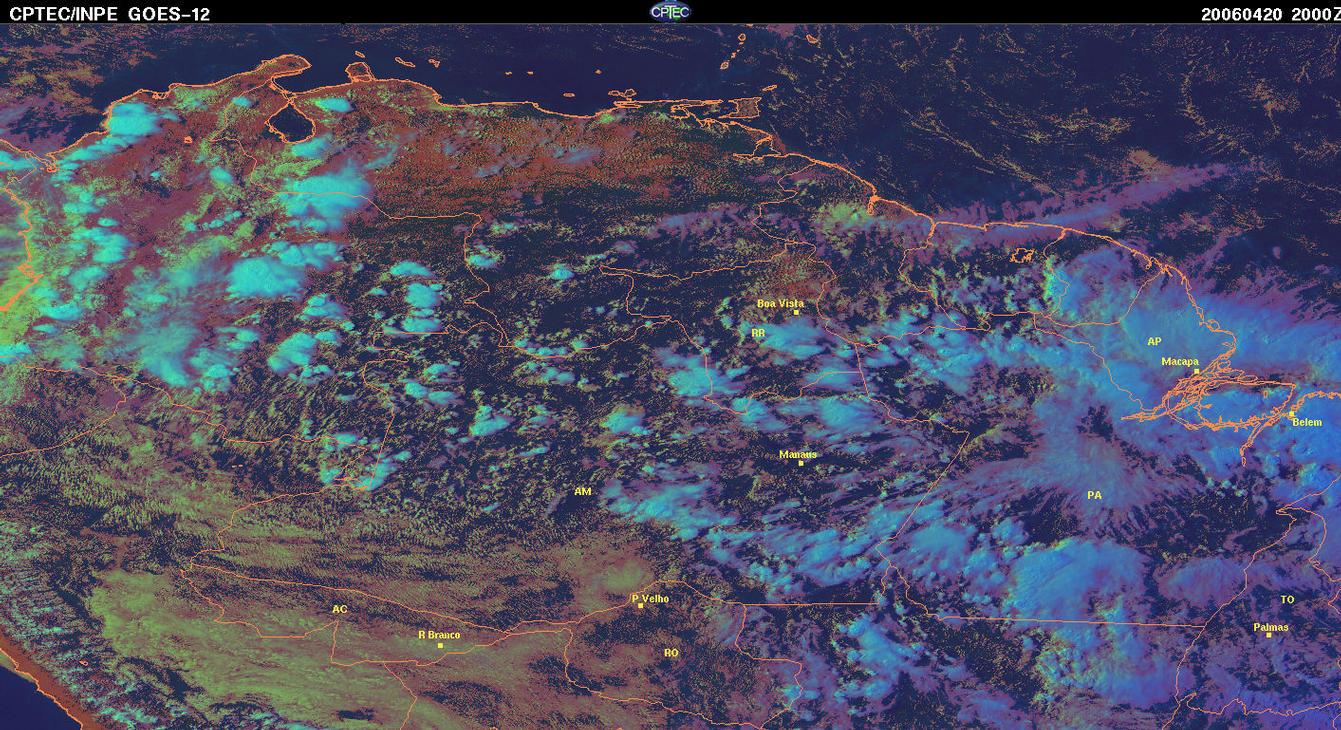Image resolution: width=1341 pixels, height=730 pixels.
Task: Click the AP state label
Action: [x=1154, y=342]
